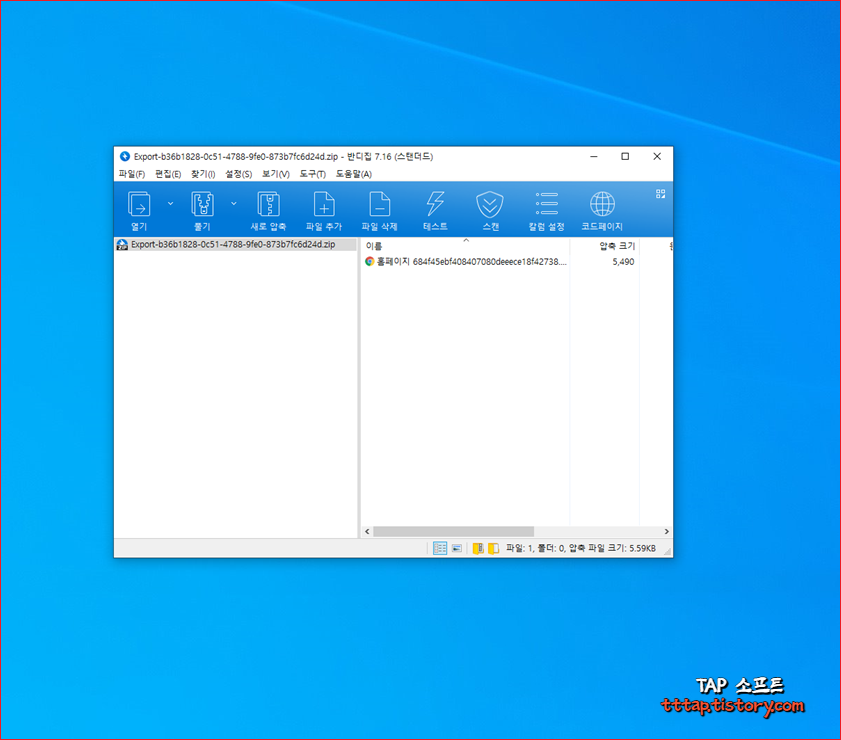Expand the dropdown arrow next to 열기
841x740 pixels.
(x=171, y=204)
